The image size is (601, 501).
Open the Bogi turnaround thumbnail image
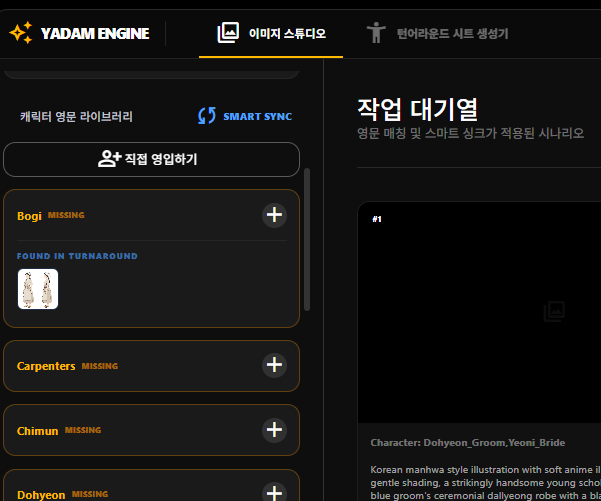tap(38, 289)
